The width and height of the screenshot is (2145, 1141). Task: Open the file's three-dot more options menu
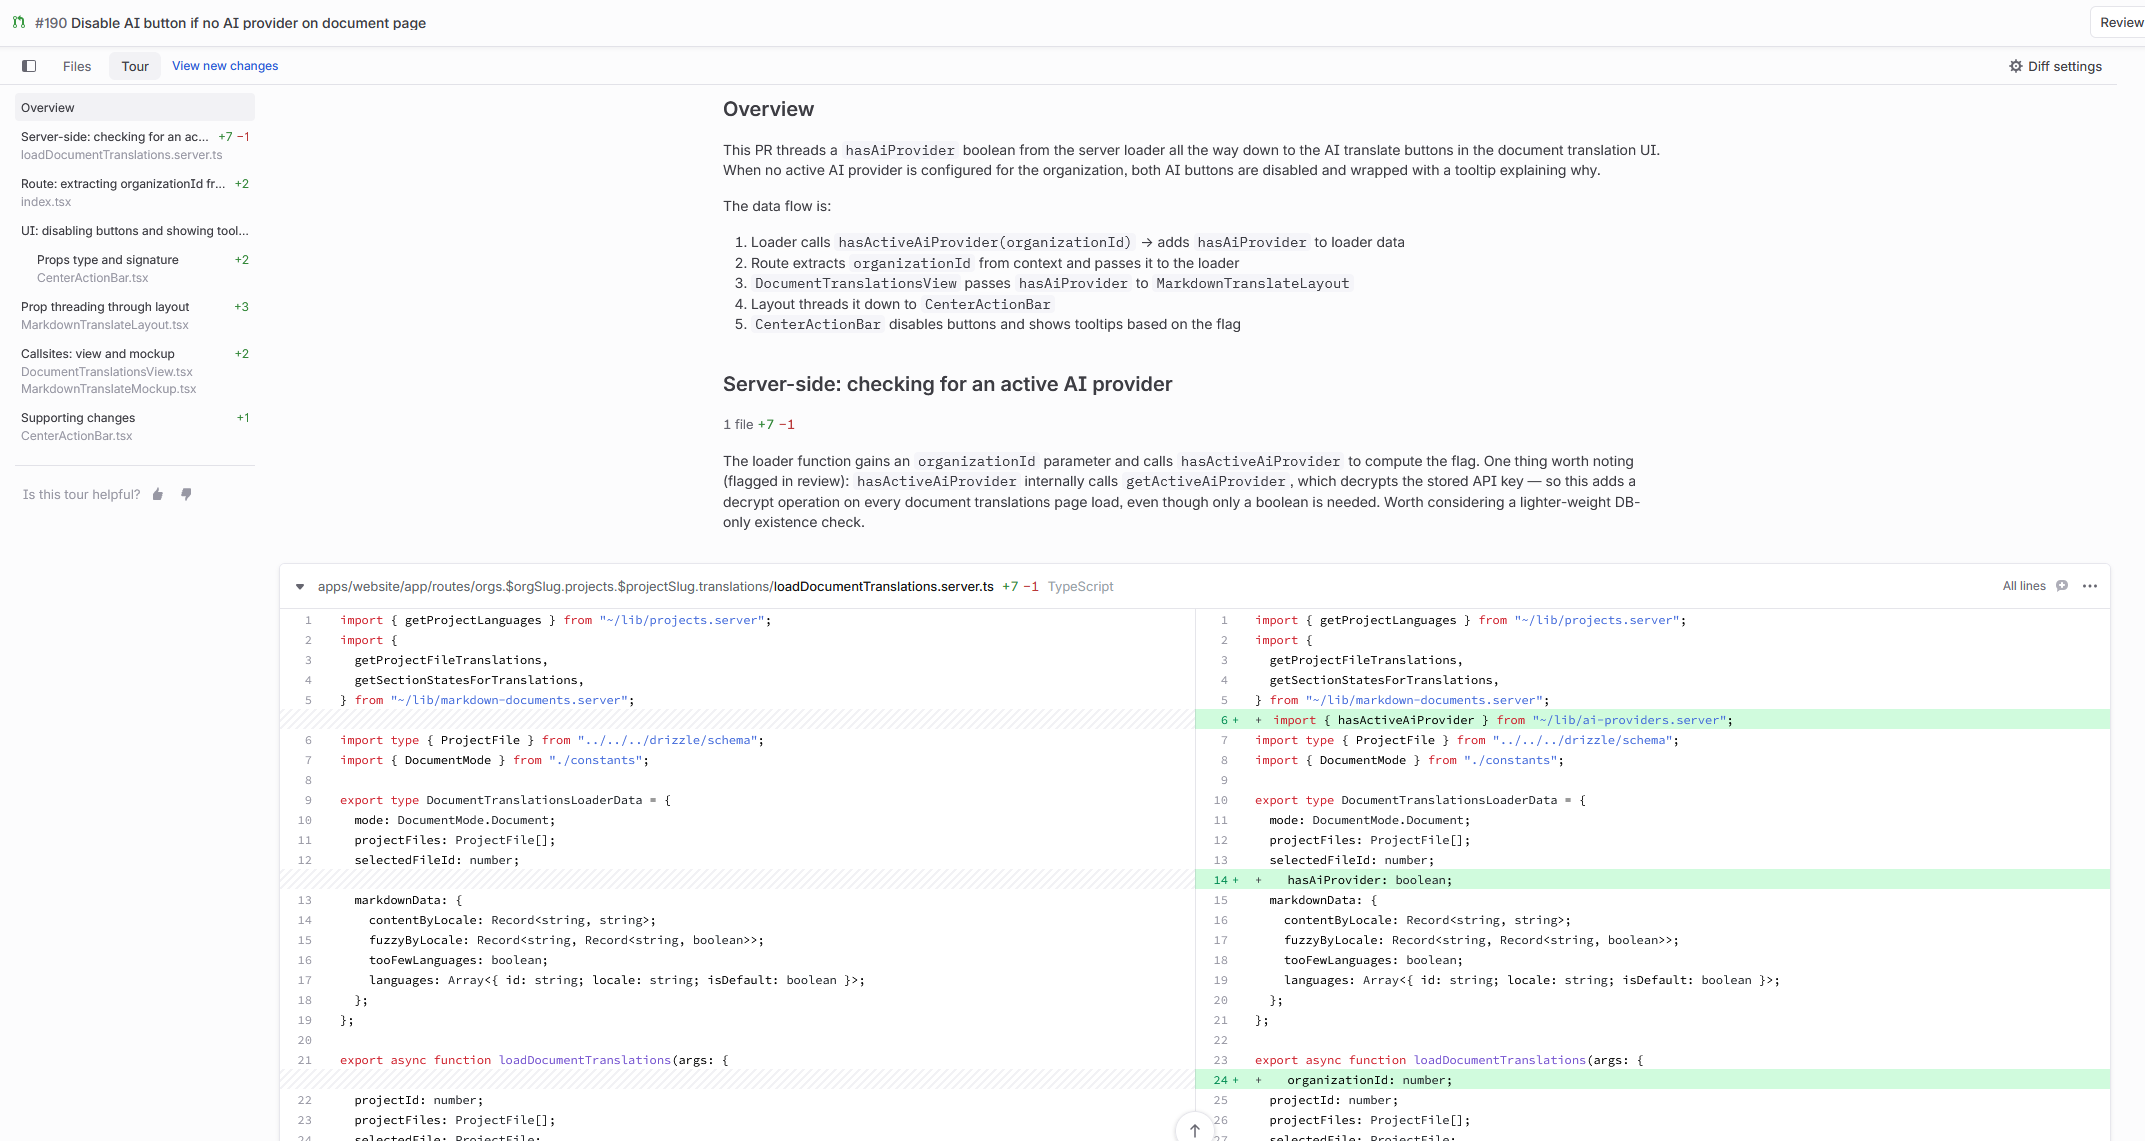[2090, 586]
